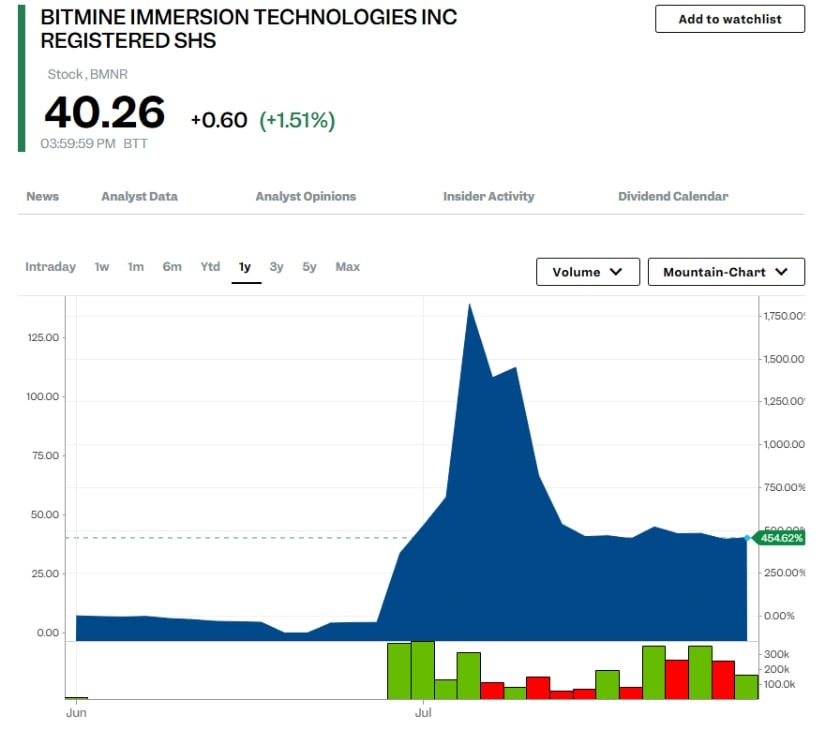Image resolution: width=825 pixels, height=729 pixels.
Task: View the Analyst Data section
Action: tap(139, 197)
